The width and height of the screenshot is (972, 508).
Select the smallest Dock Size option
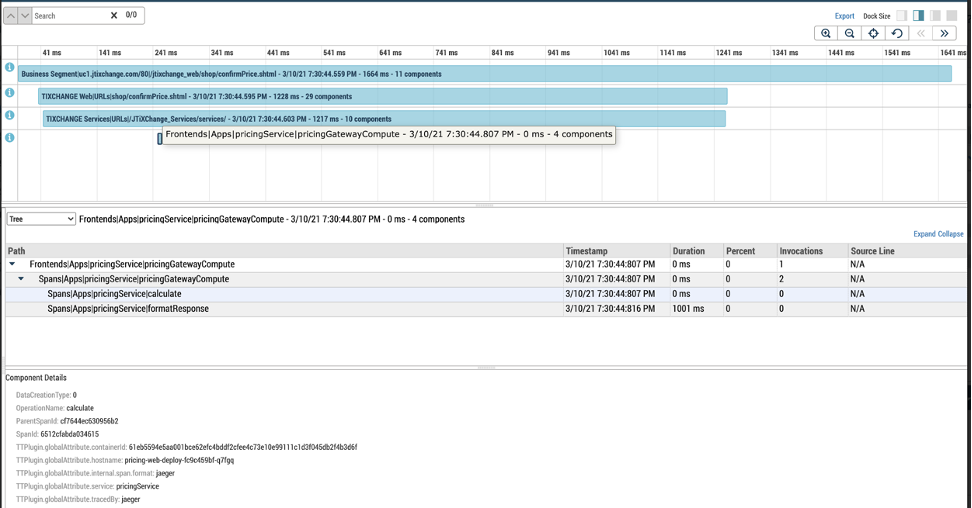[x=901, y=16]
